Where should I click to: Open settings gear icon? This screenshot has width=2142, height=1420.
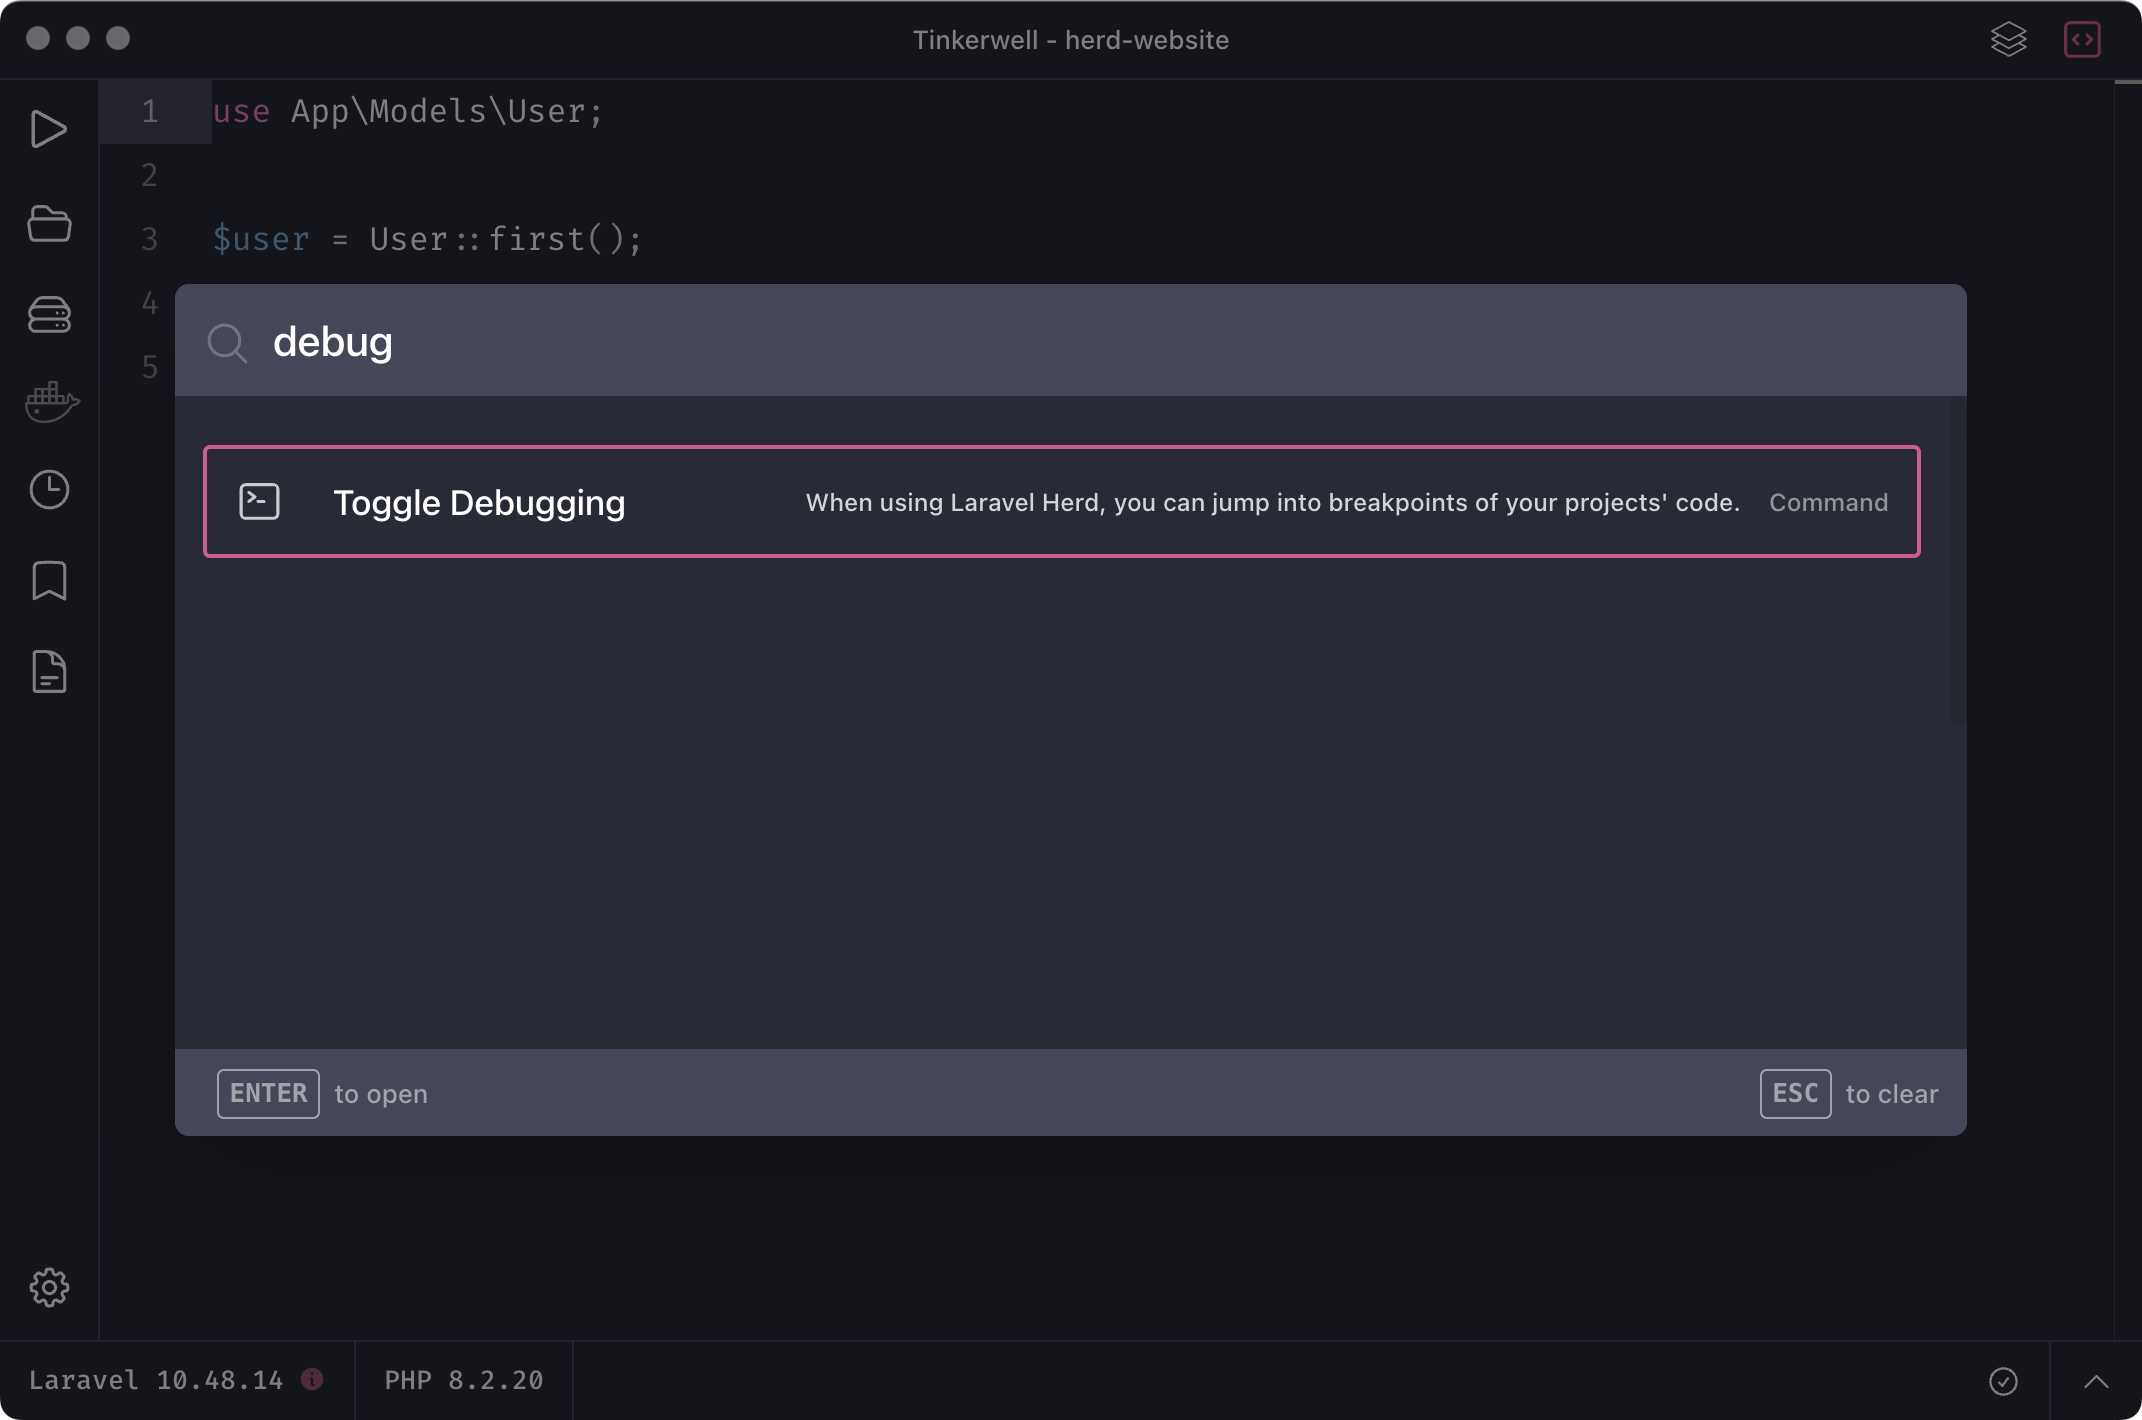click(49, 1287)
